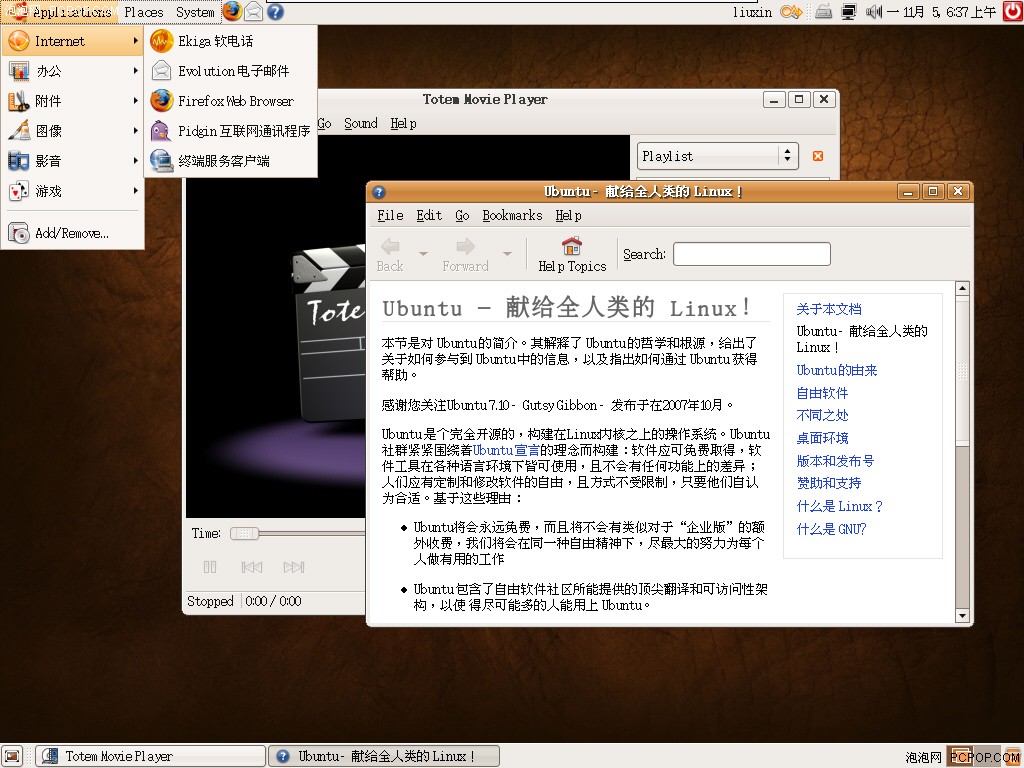
Task: Switch to Totem Movie Player taskbar button
Action: tap(151, 756)
